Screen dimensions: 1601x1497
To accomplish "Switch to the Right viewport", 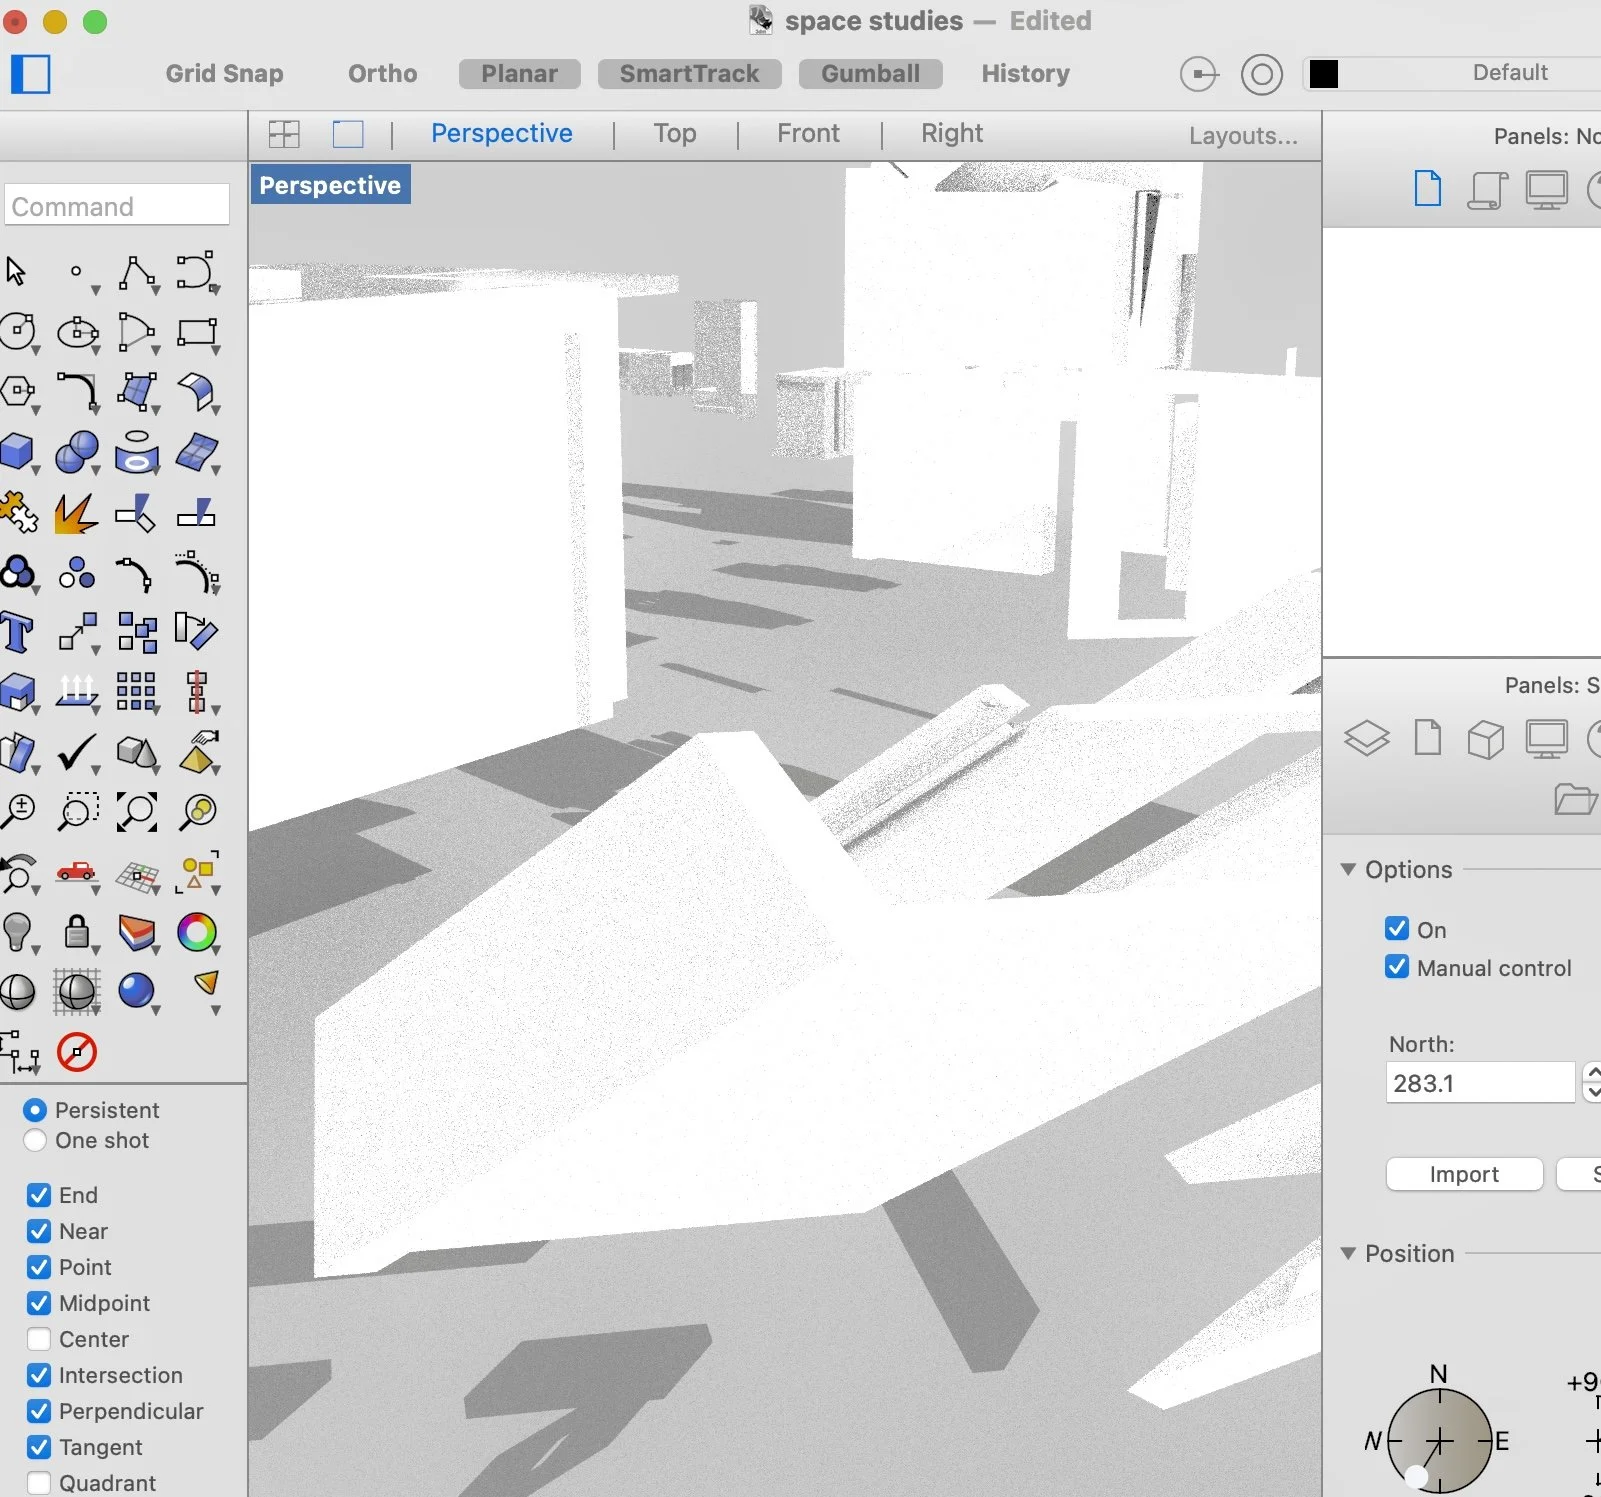I will [951, 133].
